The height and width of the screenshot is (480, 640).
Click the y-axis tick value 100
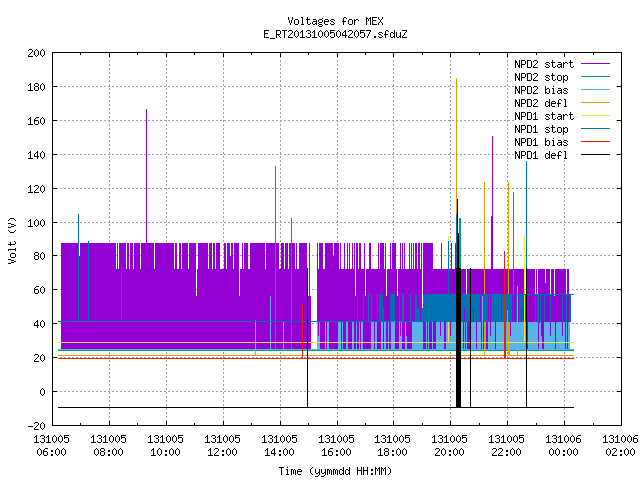click(x=36, y=223)
